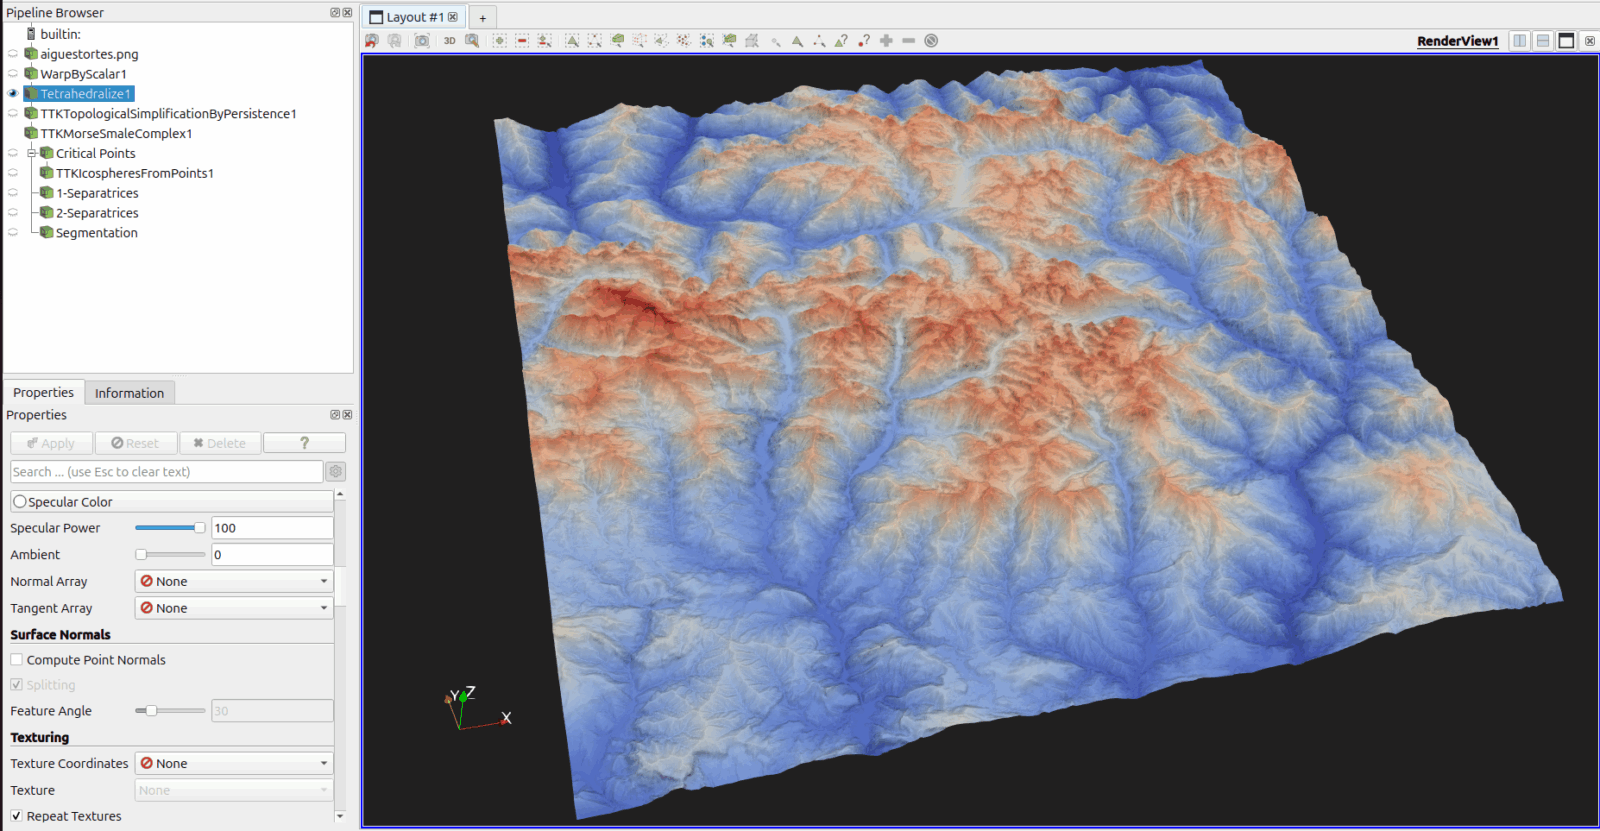
Task: Click the Specular Power slider
Action: (x=169, y=528)
